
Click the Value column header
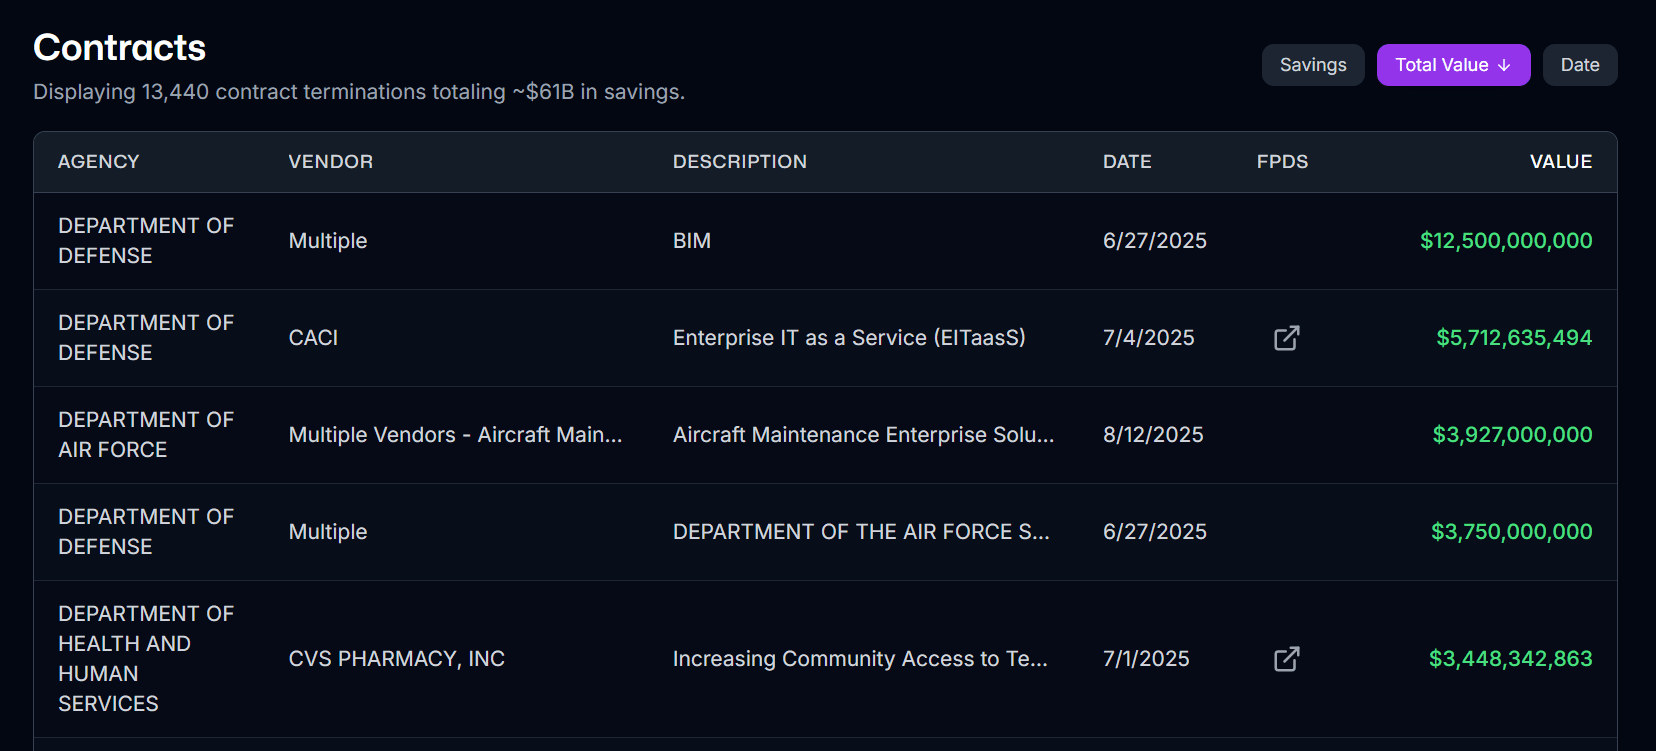[1560, 162]
